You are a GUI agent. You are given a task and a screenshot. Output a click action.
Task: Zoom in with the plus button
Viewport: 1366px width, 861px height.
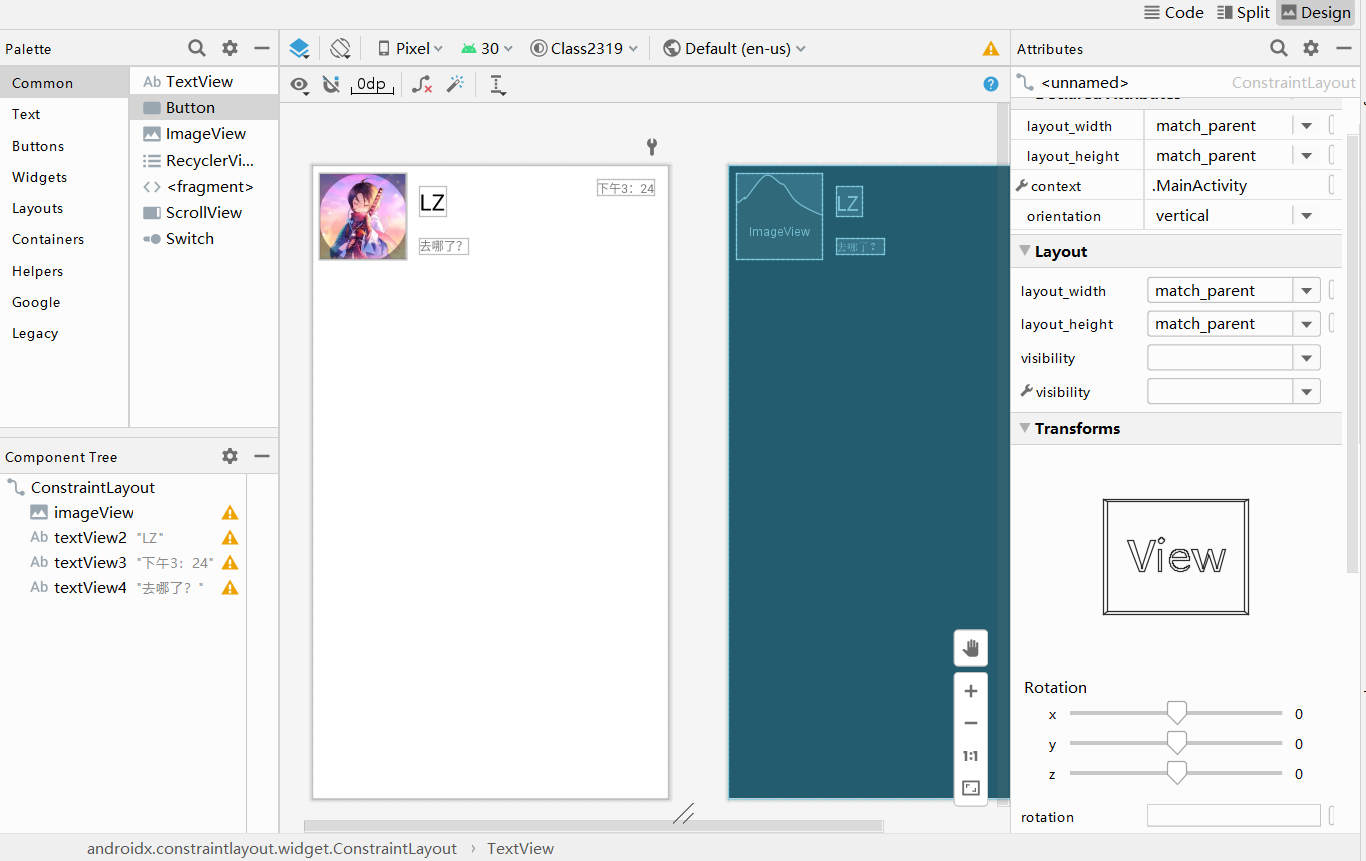[970, 691]
